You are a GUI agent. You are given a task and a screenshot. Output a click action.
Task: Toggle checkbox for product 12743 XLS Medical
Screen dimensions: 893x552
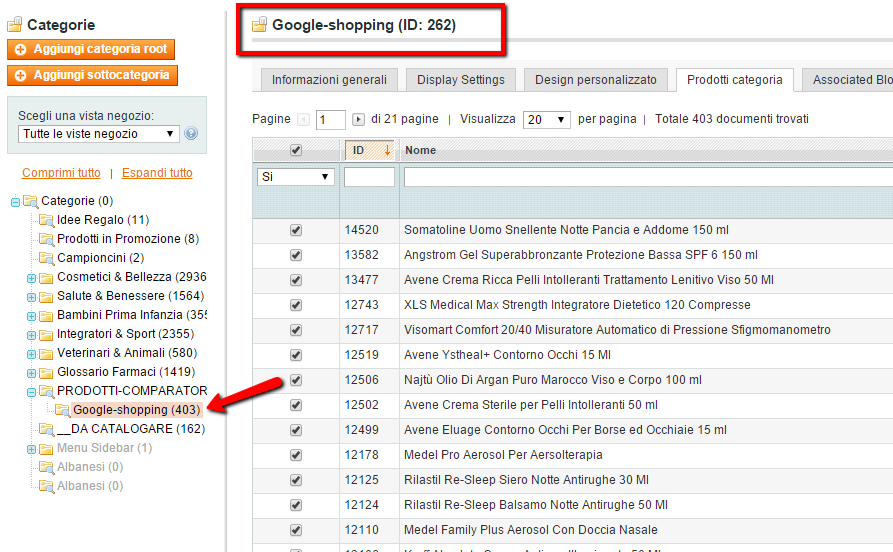[x=295, y=305]
